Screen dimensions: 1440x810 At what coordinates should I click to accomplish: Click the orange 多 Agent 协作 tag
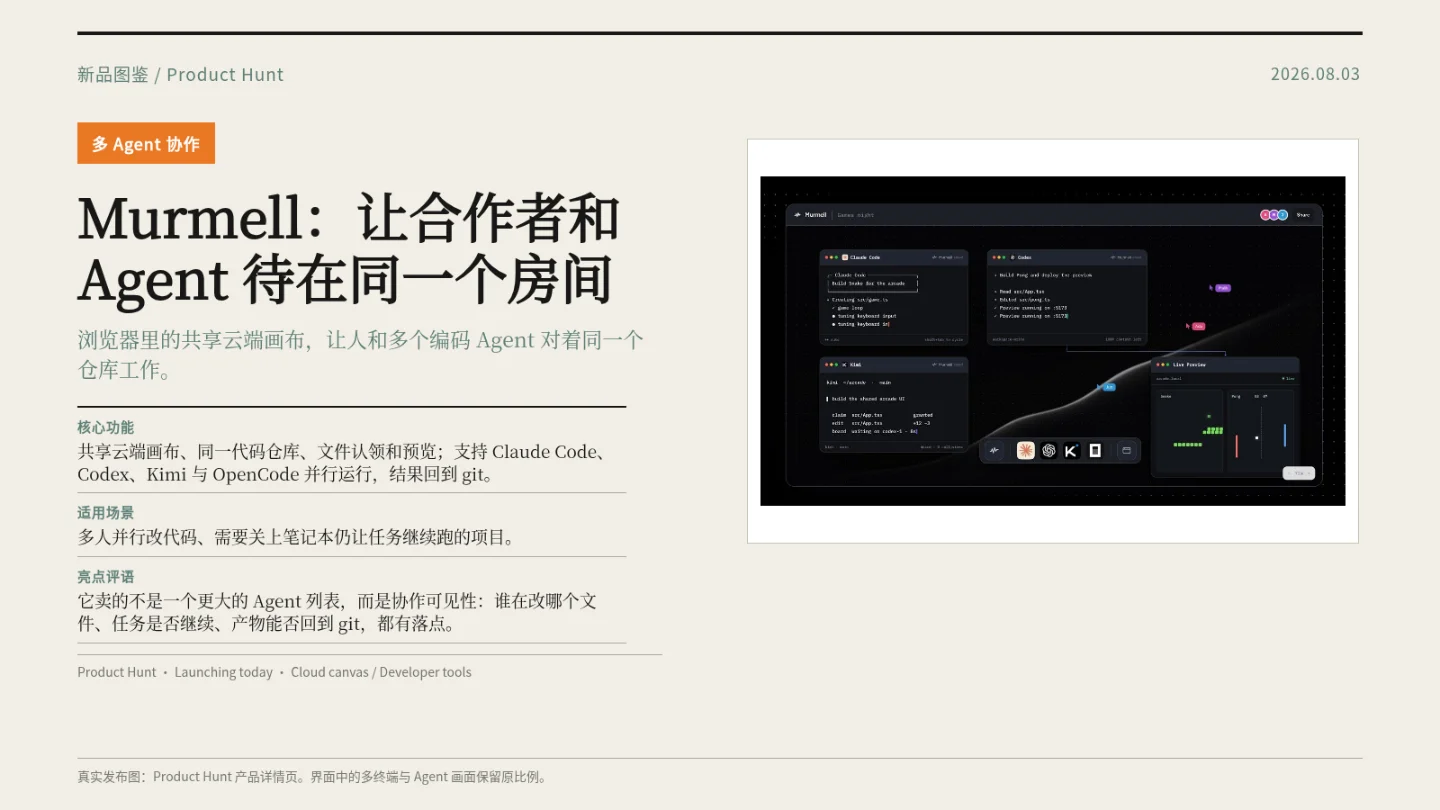146,143
